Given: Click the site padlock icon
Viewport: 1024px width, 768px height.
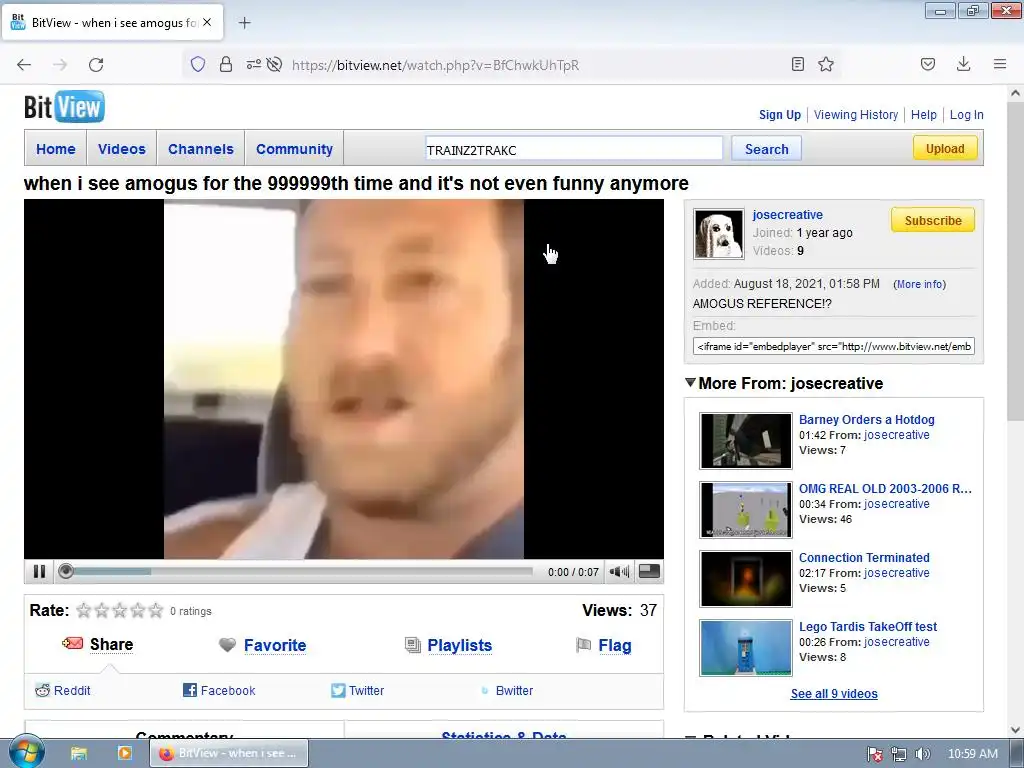Looking at the screenshot, I should (226, 64).
